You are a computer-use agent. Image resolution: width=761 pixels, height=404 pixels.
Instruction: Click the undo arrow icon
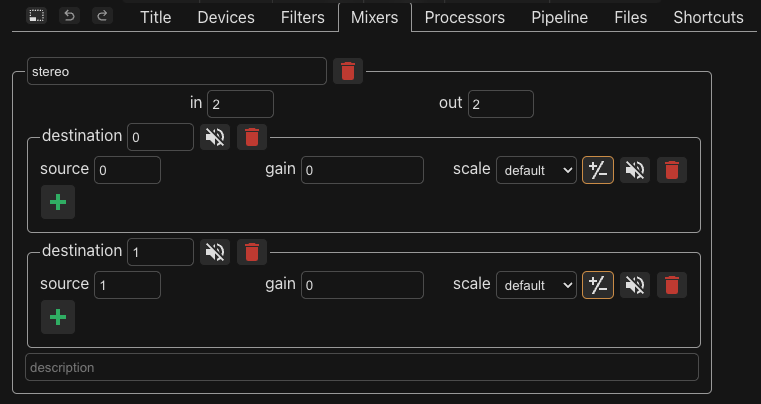point(69,16)
